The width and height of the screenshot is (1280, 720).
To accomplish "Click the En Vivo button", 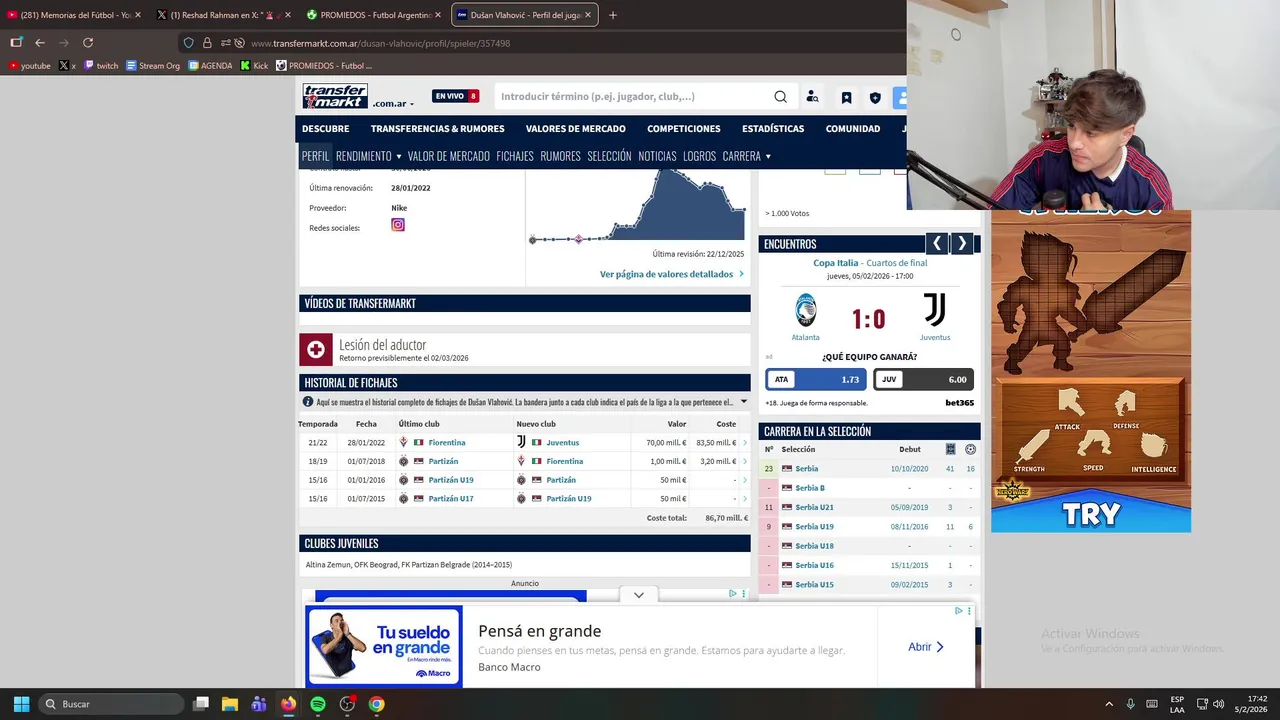I will tap(456, 96).
